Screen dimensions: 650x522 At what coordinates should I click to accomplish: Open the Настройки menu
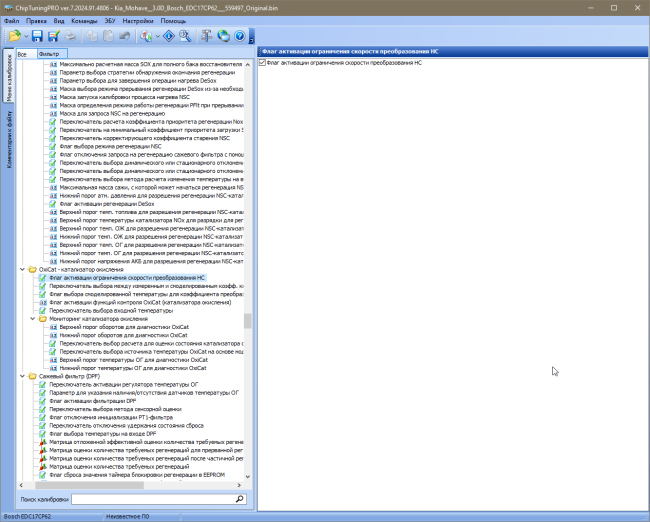(x=138, y=21)
